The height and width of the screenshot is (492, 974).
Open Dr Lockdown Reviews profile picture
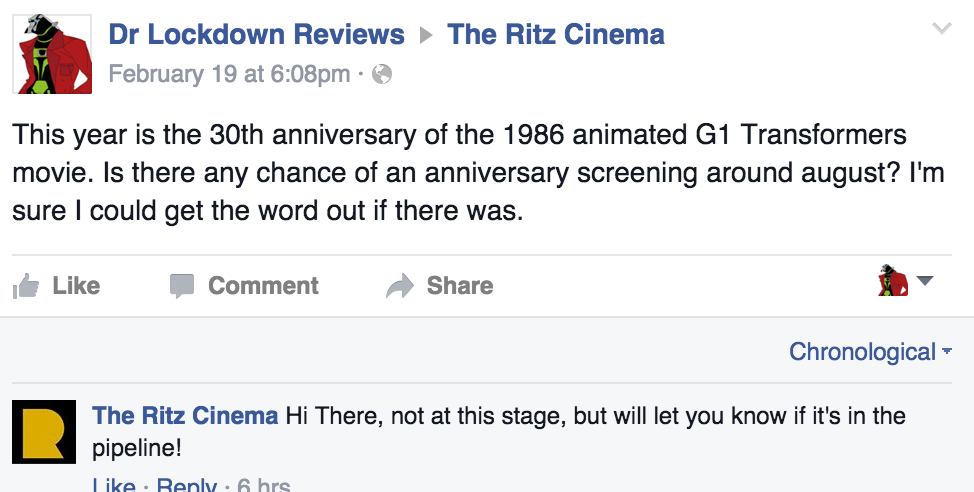point(52,54)
